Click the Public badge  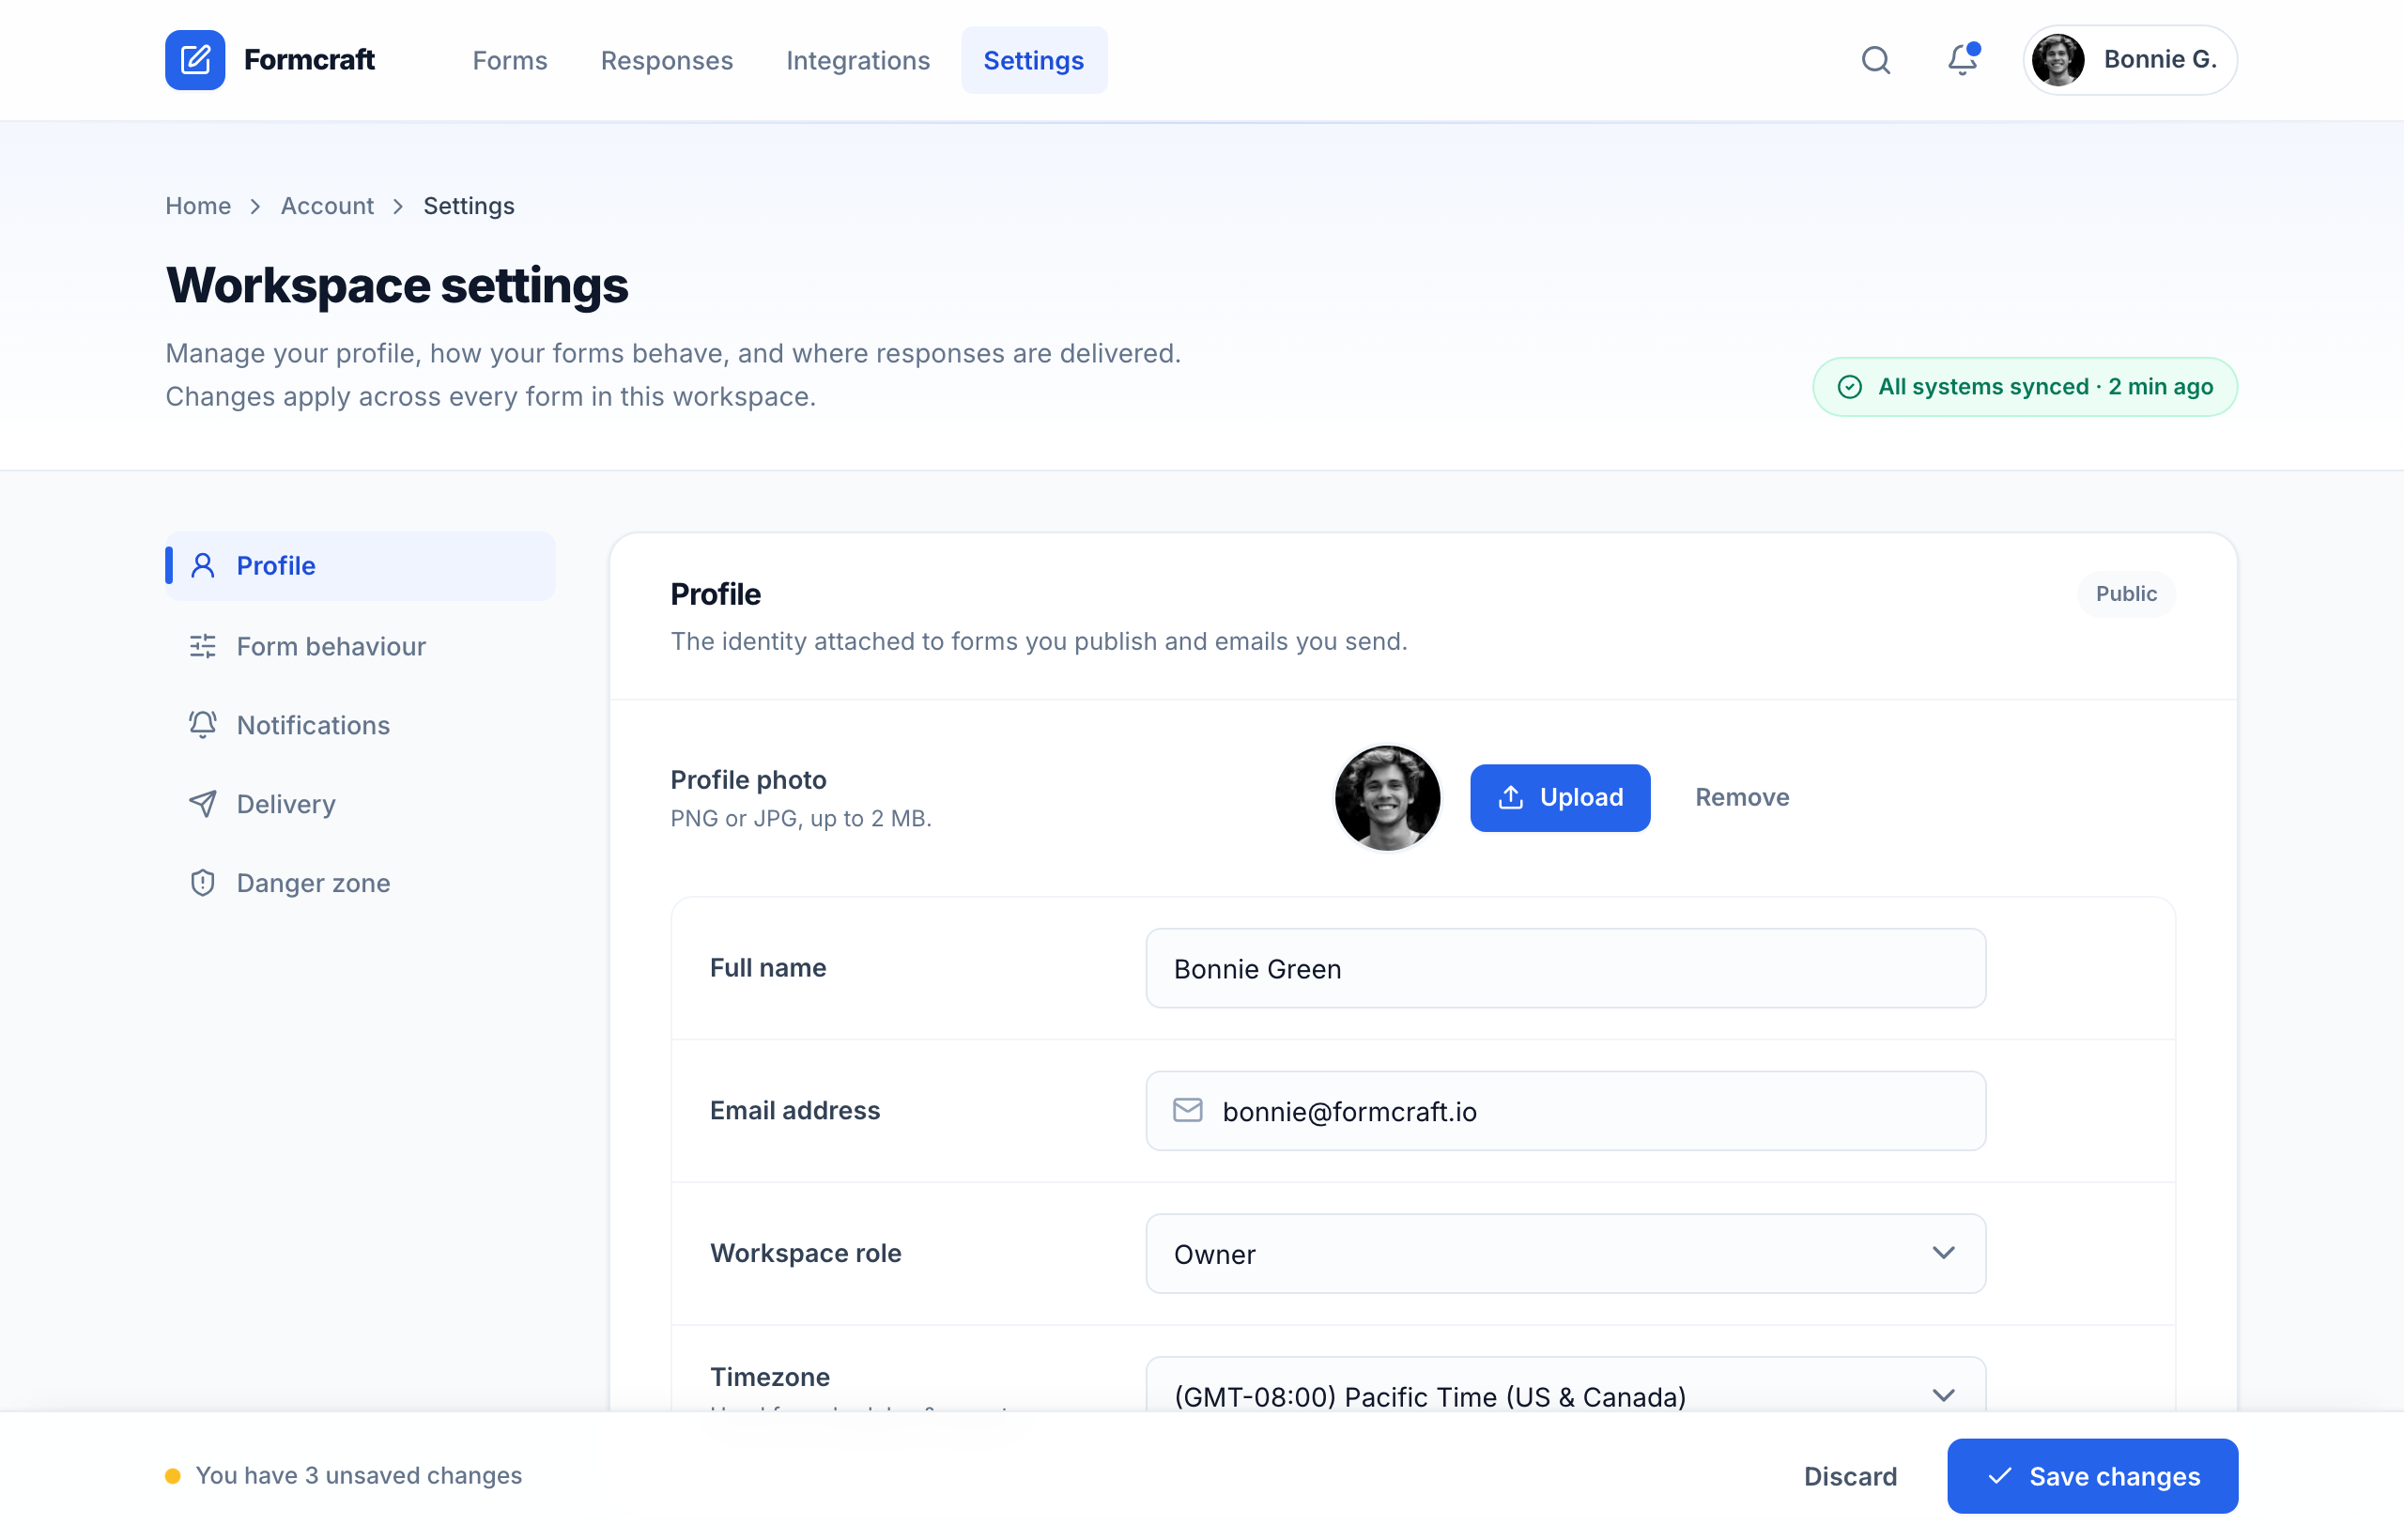click(x=2126, y=594)
